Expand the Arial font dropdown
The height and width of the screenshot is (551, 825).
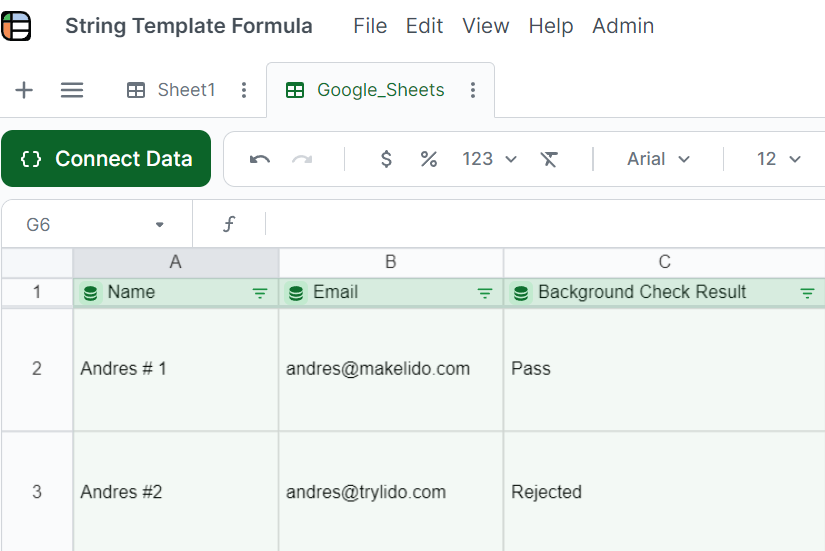click(658, 159)
